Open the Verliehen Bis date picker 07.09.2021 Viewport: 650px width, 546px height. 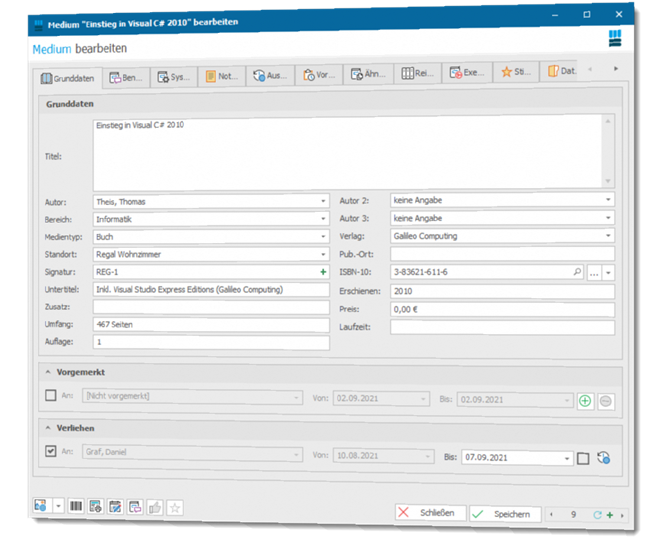click(x=566, y=458)
